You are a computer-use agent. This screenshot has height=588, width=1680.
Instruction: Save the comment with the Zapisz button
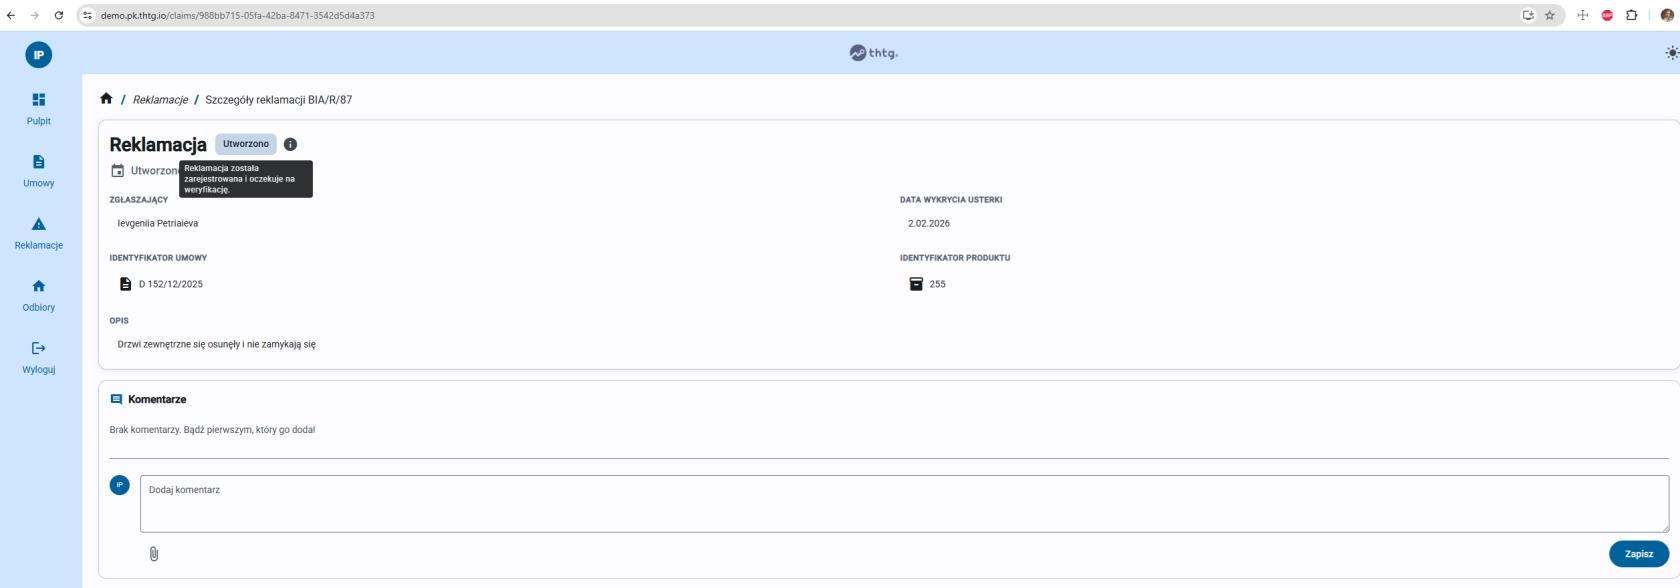click(1639, 554)
